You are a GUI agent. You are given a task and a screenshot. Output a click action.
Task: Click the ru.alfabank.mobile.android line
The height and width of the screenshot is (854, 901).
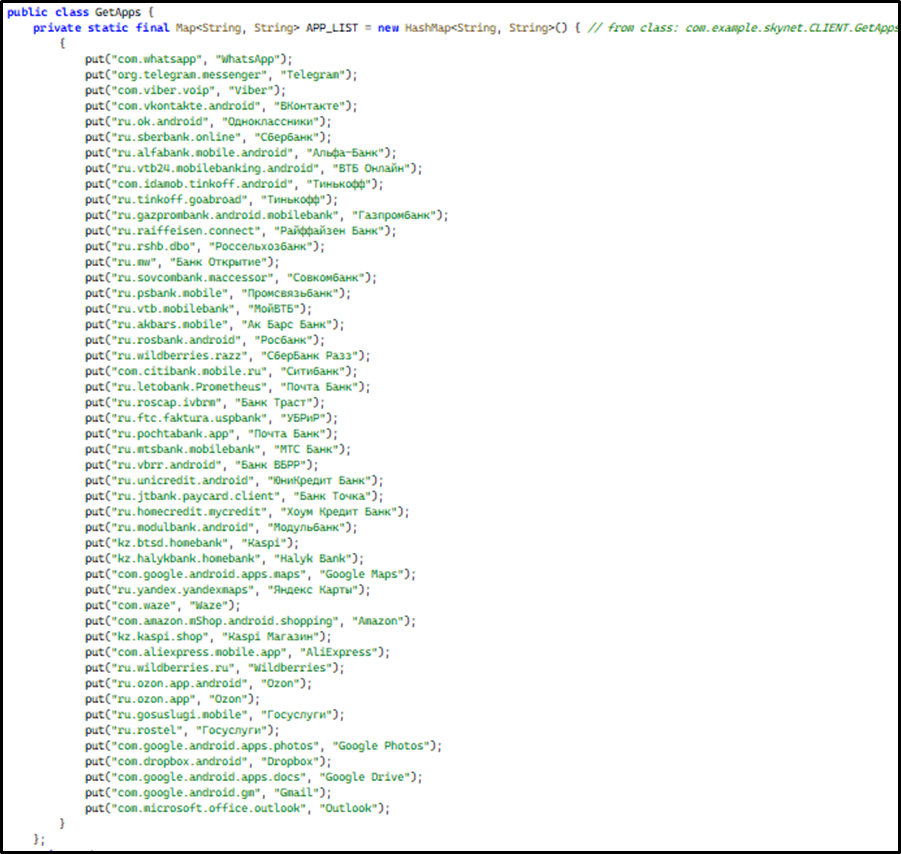(x=241, y=152)
